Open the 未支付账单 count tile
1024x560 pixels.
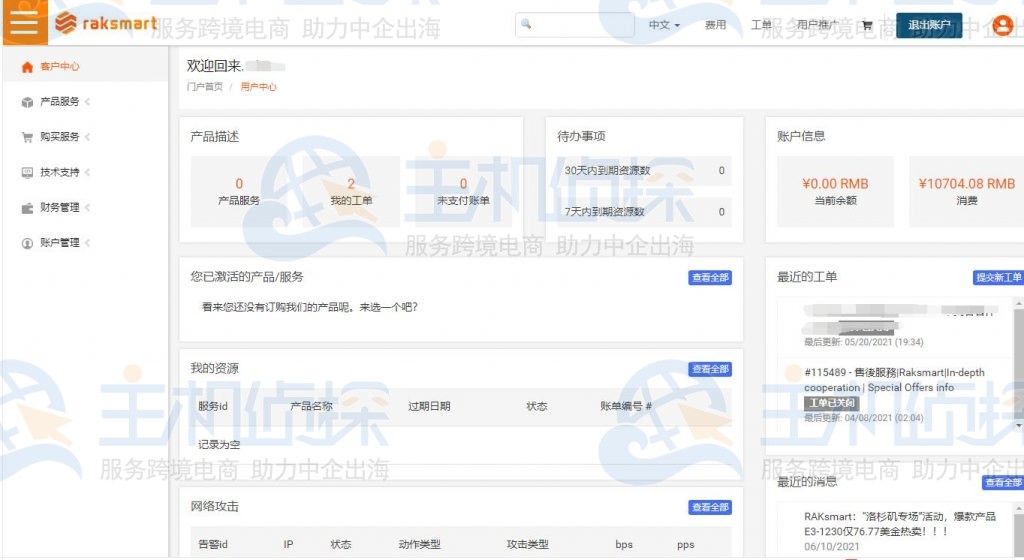[463, 191]
